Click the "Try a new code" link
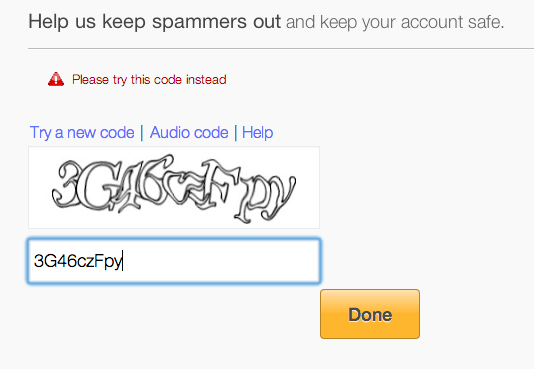Viewport: 534px width, 369px height. [x=82, y=132]
